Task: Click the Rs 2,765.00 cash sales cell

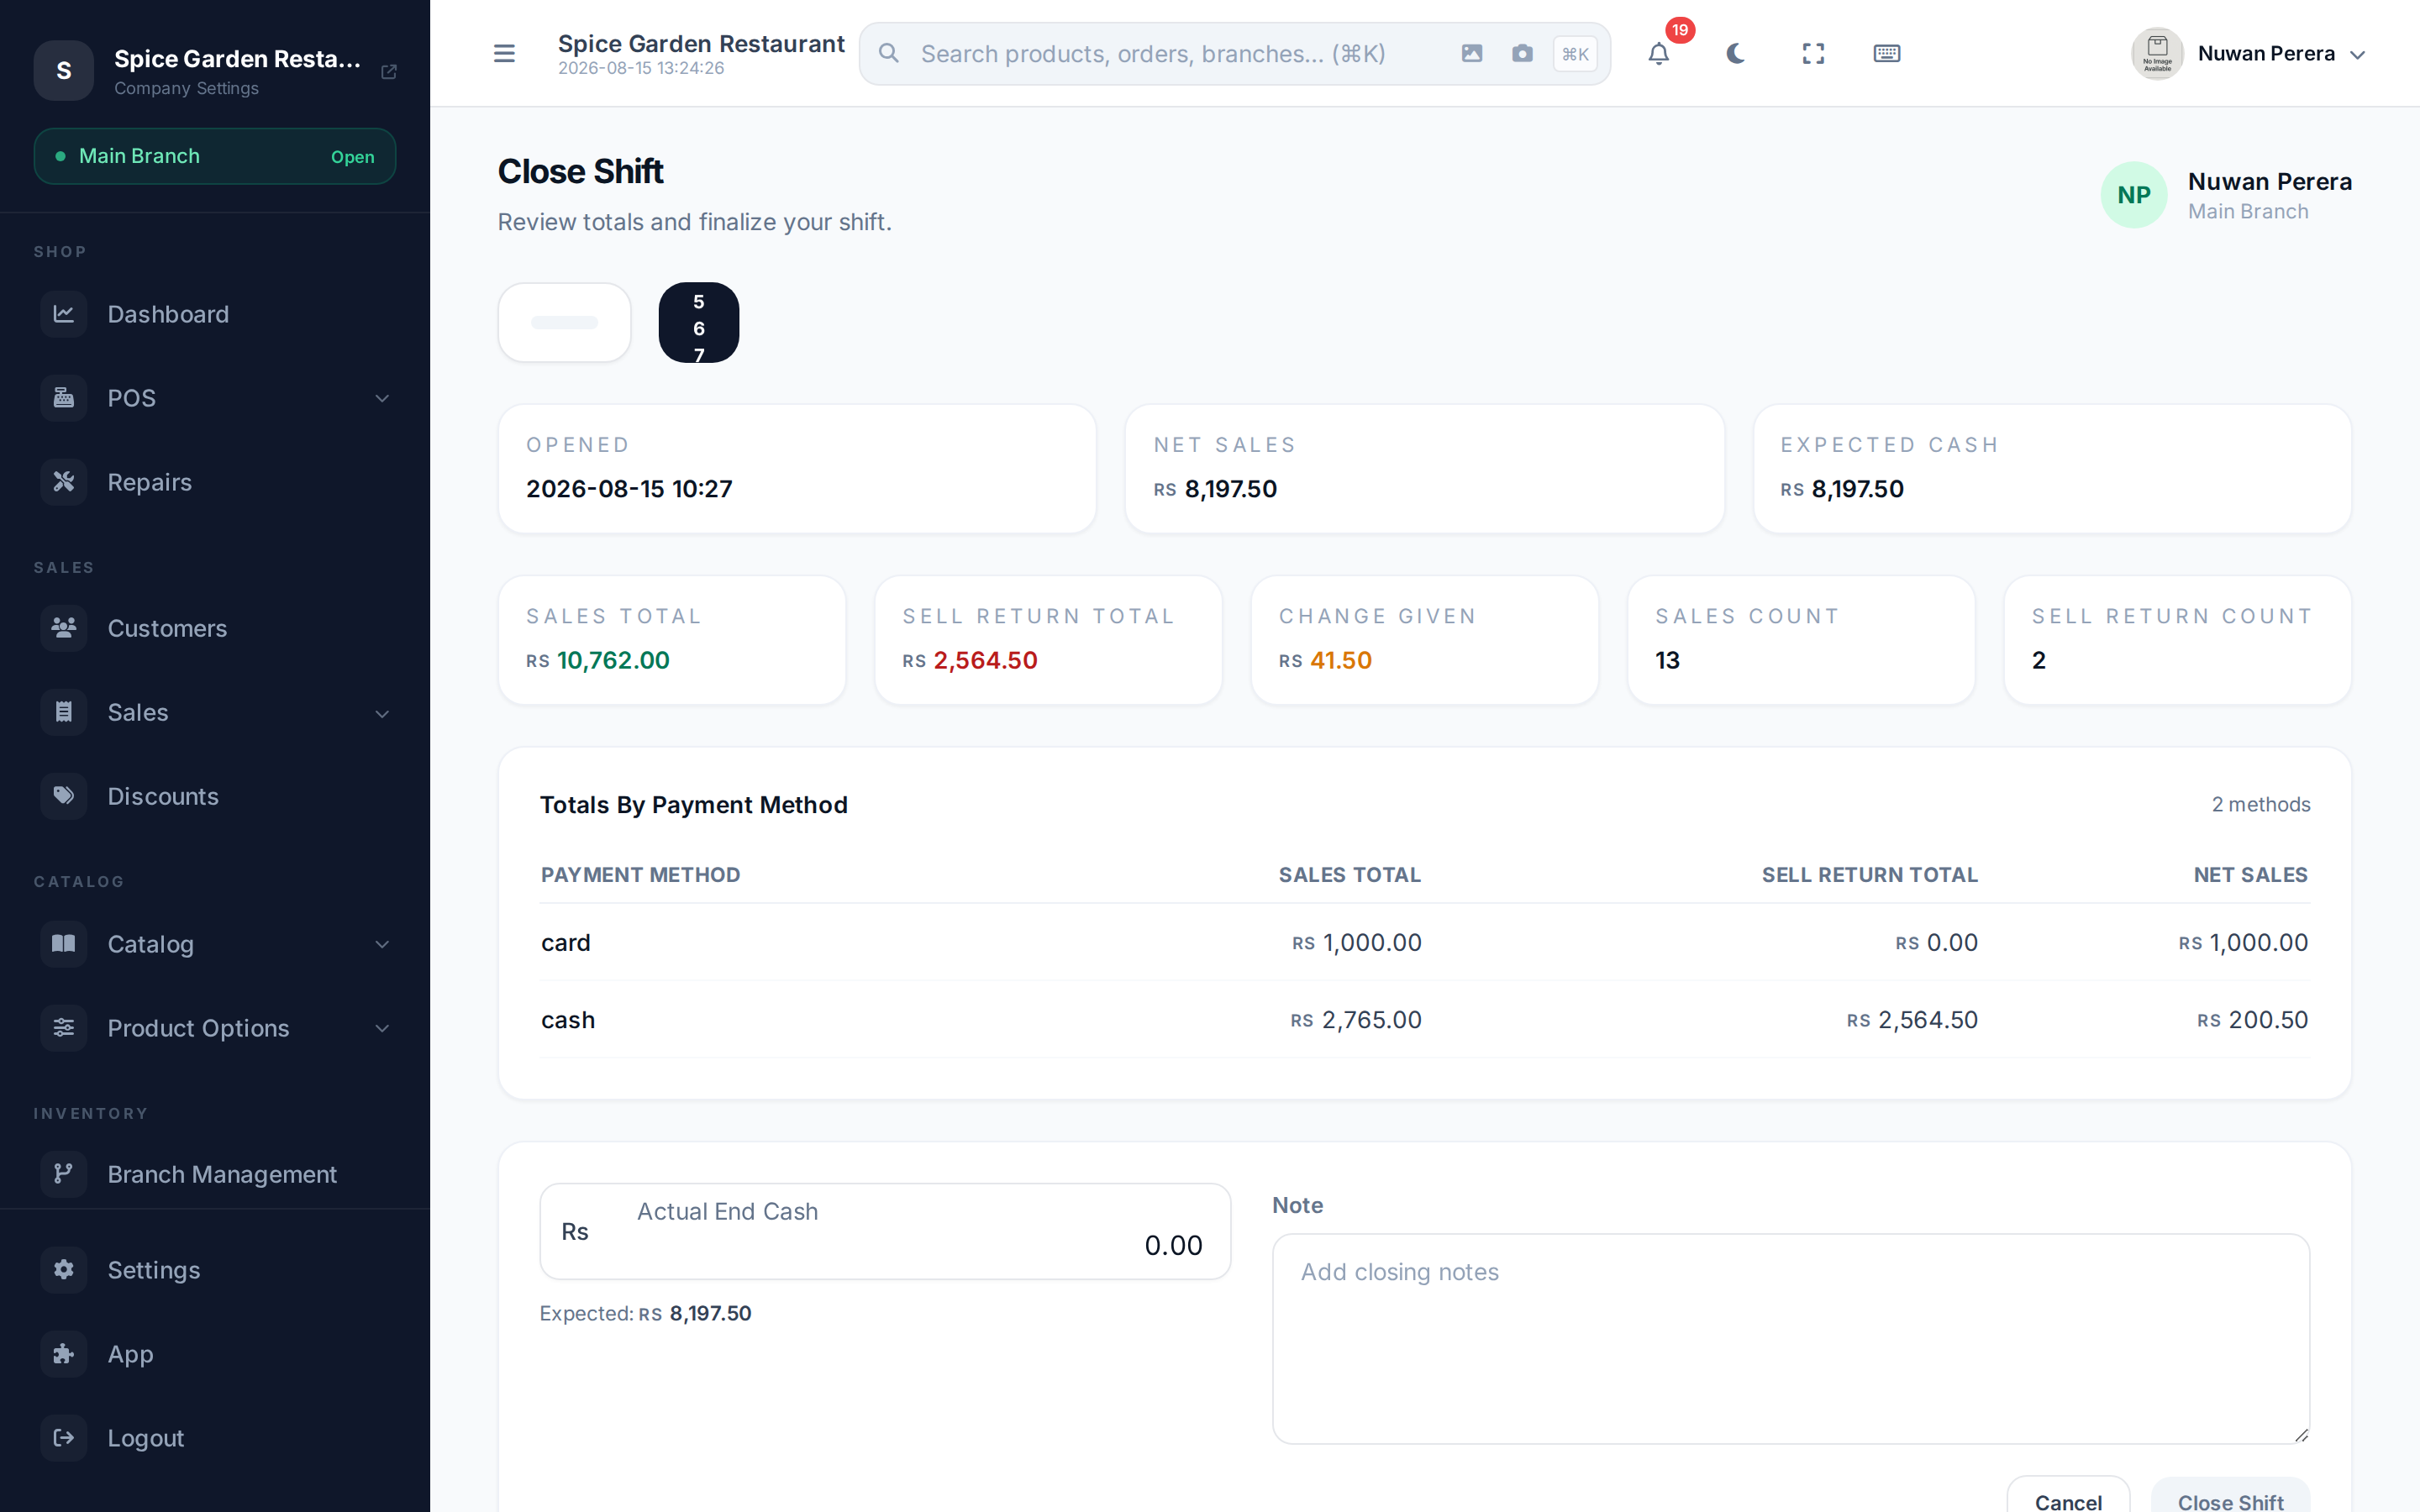Action: 1355,1019
